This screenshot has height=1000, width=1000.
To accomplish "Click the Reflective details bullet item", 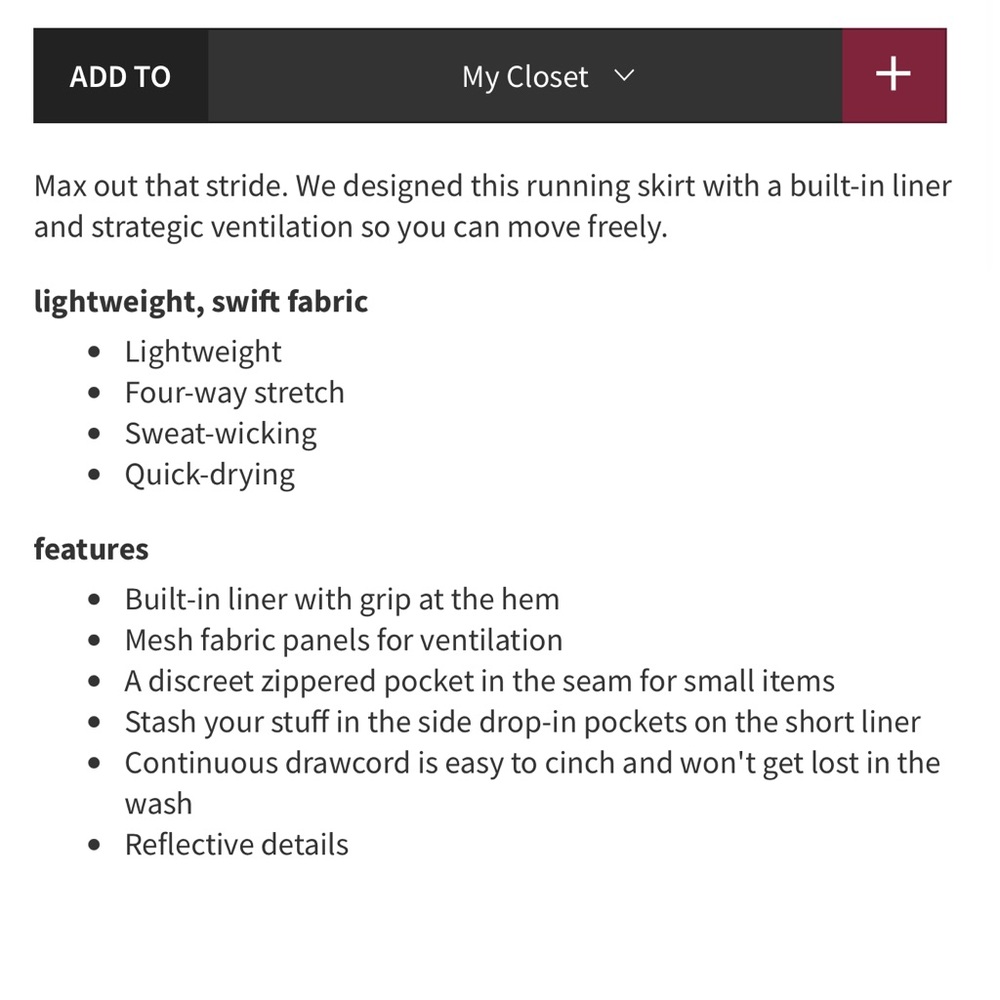I will 237,844.
